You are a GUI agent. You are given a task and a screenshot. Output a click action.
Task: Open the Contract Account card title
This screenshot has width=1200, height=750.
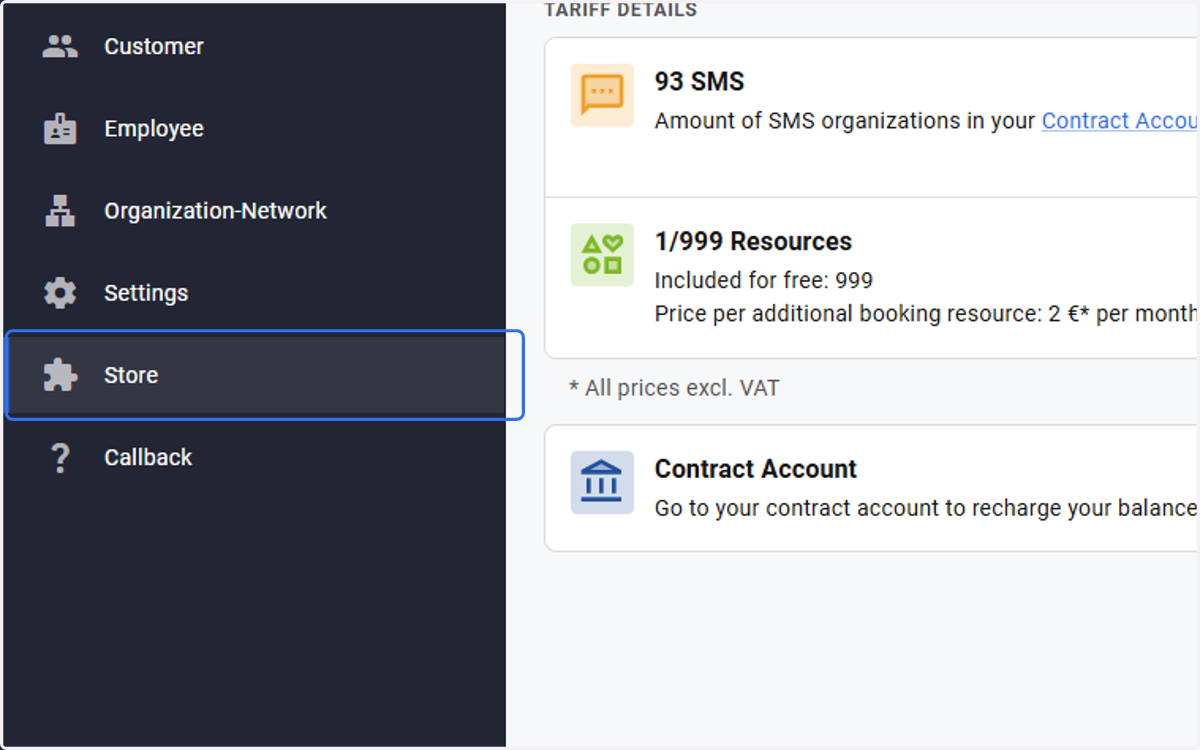(755, 469)
